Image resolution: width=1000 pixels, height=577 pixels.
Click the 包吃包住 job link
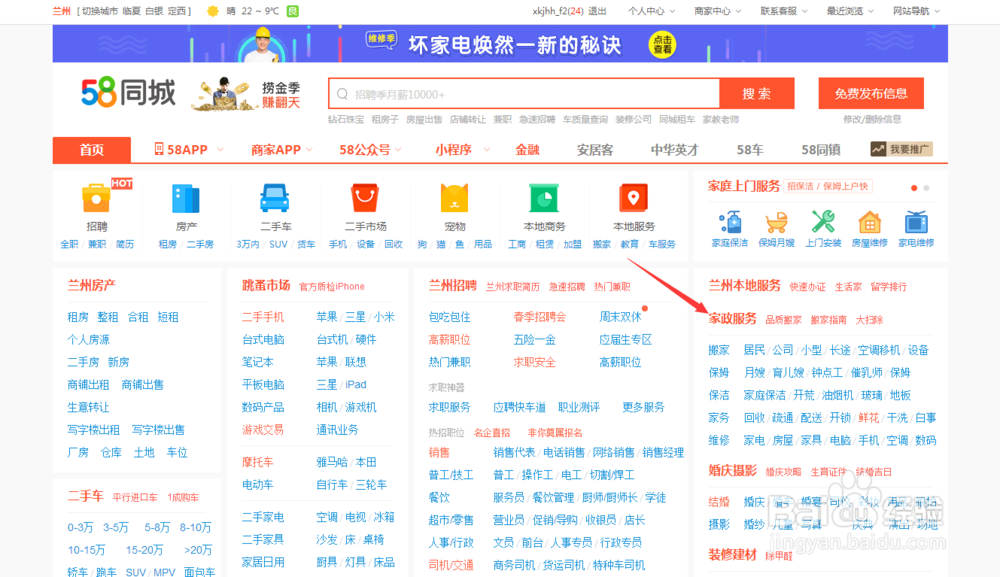pyautogui.click(x=450, y=317)
